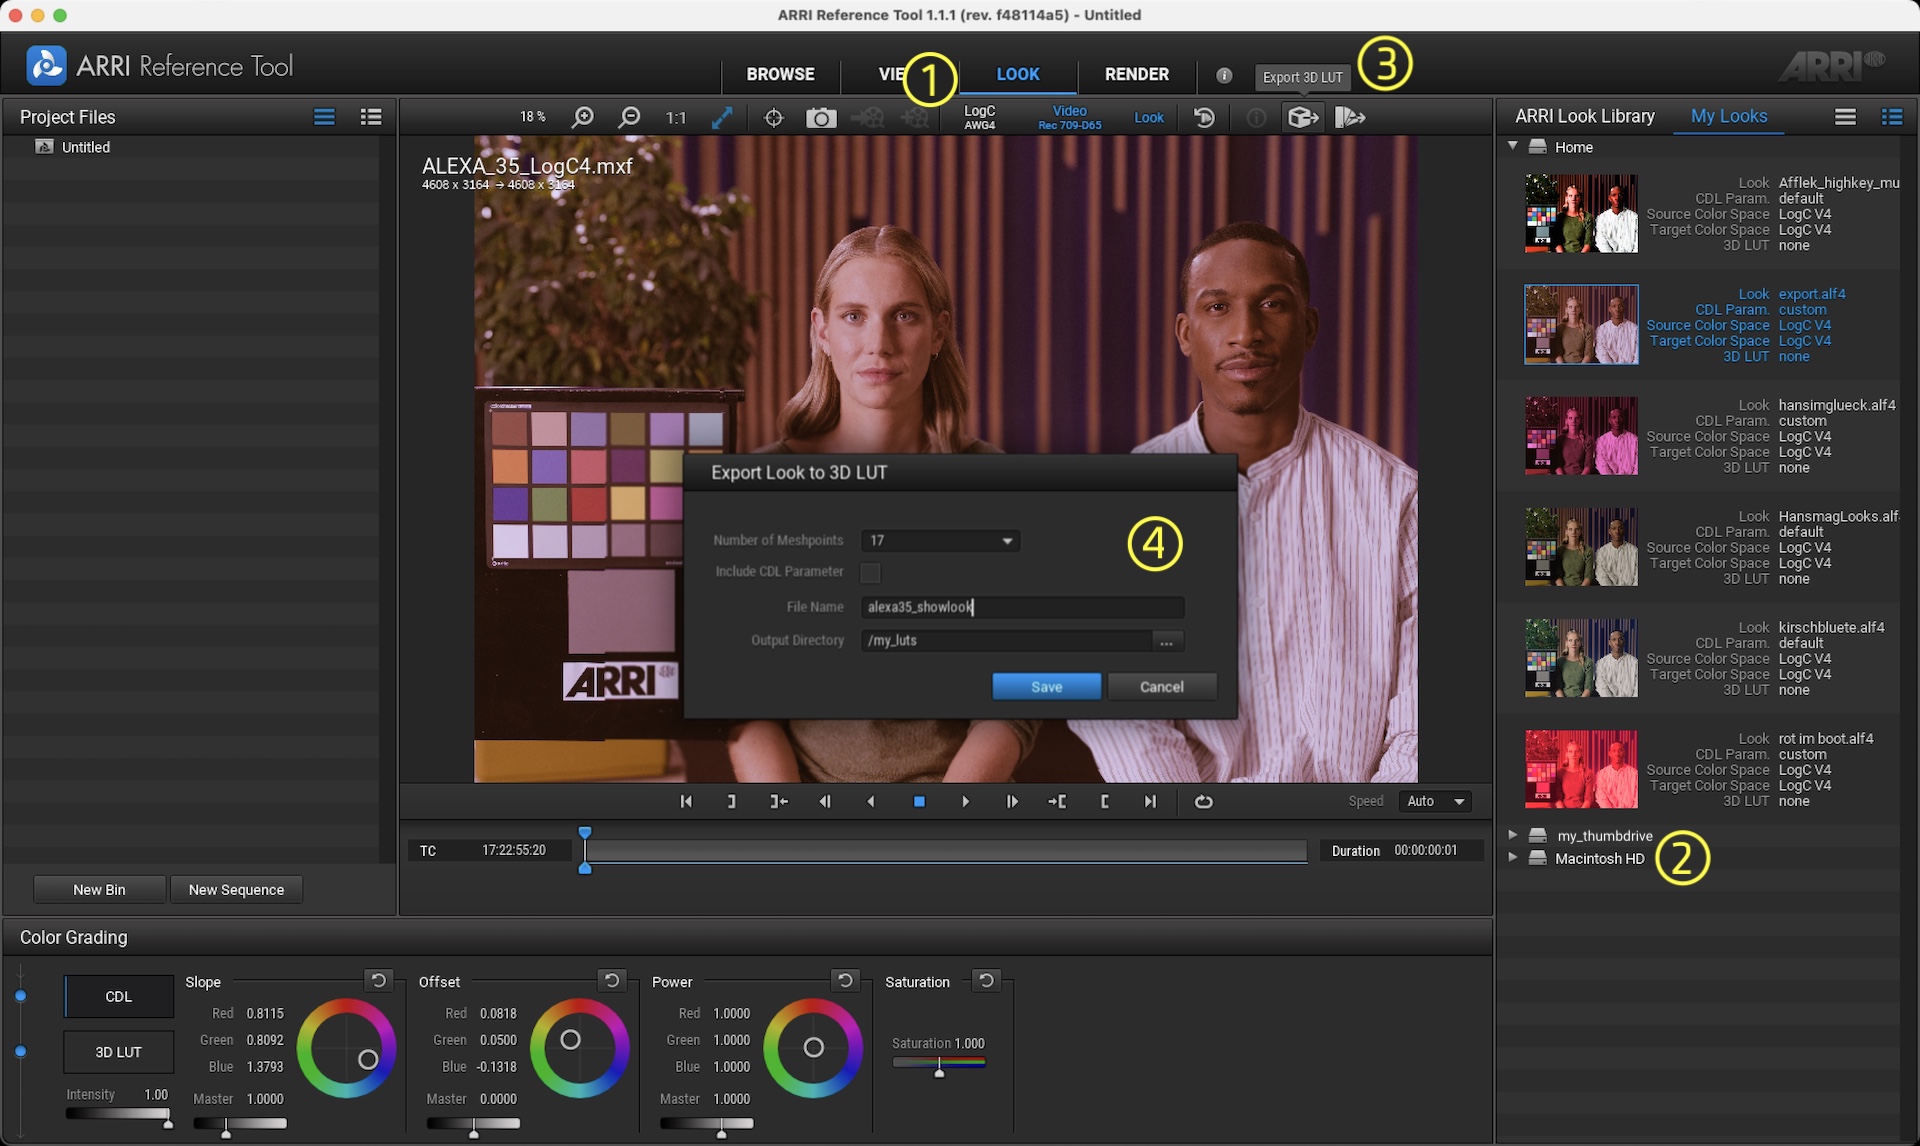
Task: Enable Include CDL Parameter checkbox
Action: [x=870, y=572]
